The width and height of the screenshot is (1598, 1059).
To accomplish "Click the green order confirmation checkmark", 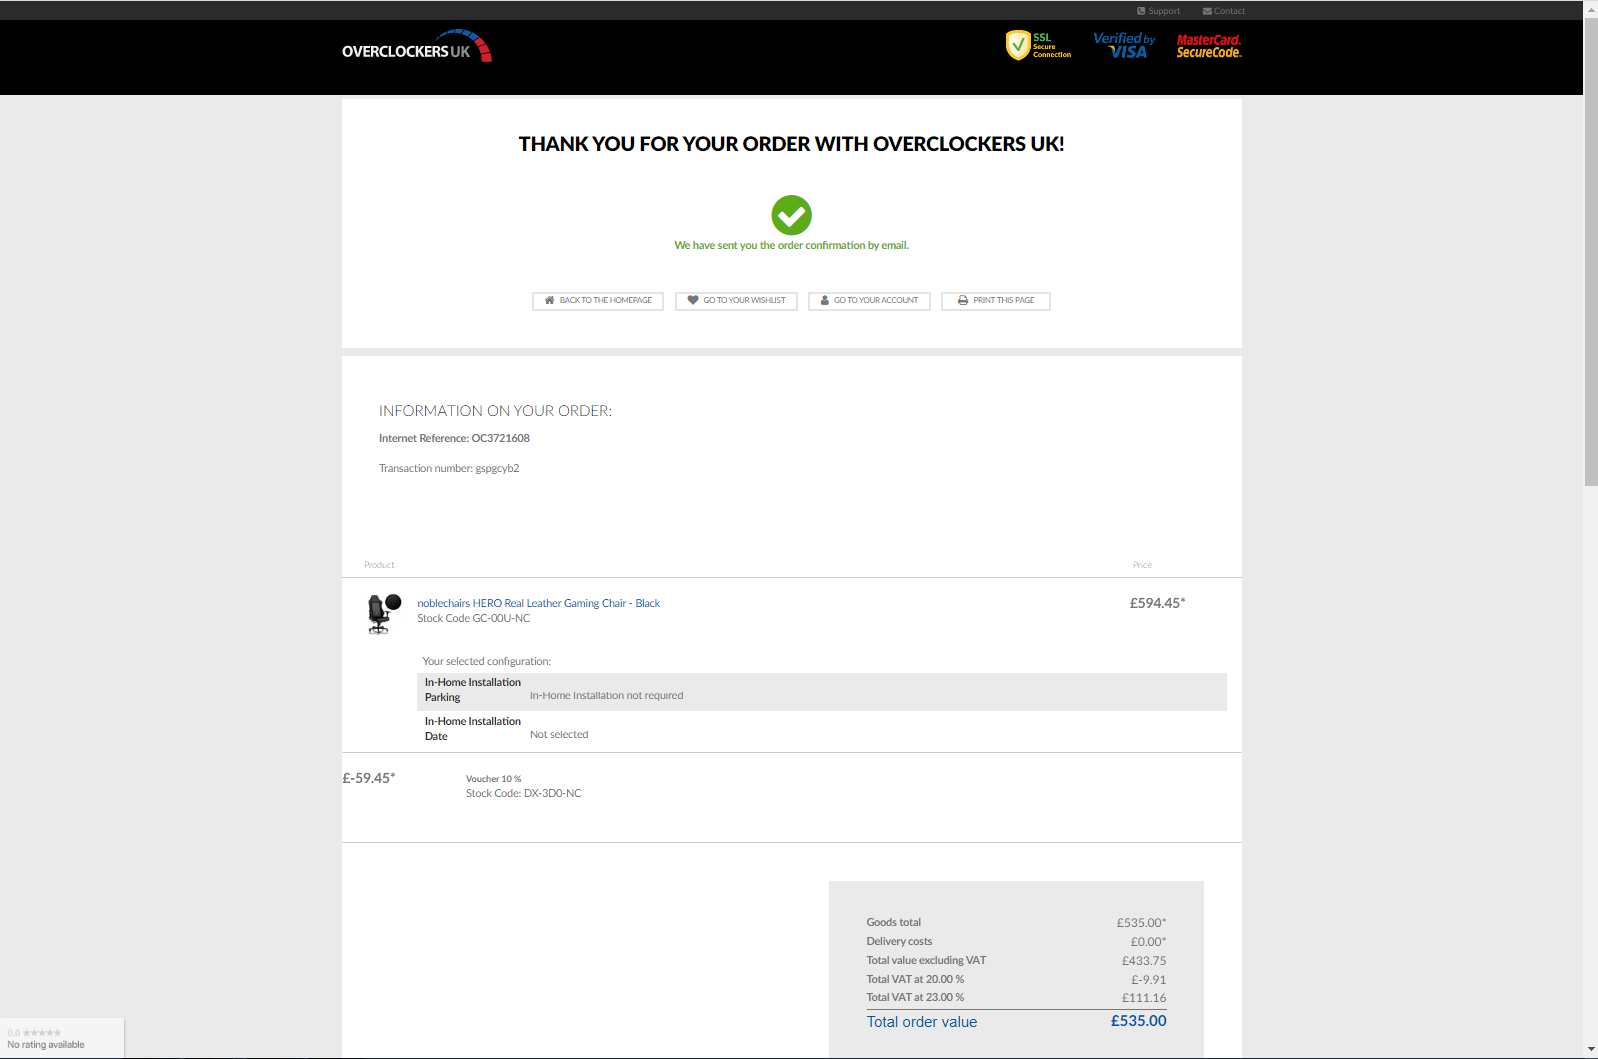I will [x=791, y=215].
